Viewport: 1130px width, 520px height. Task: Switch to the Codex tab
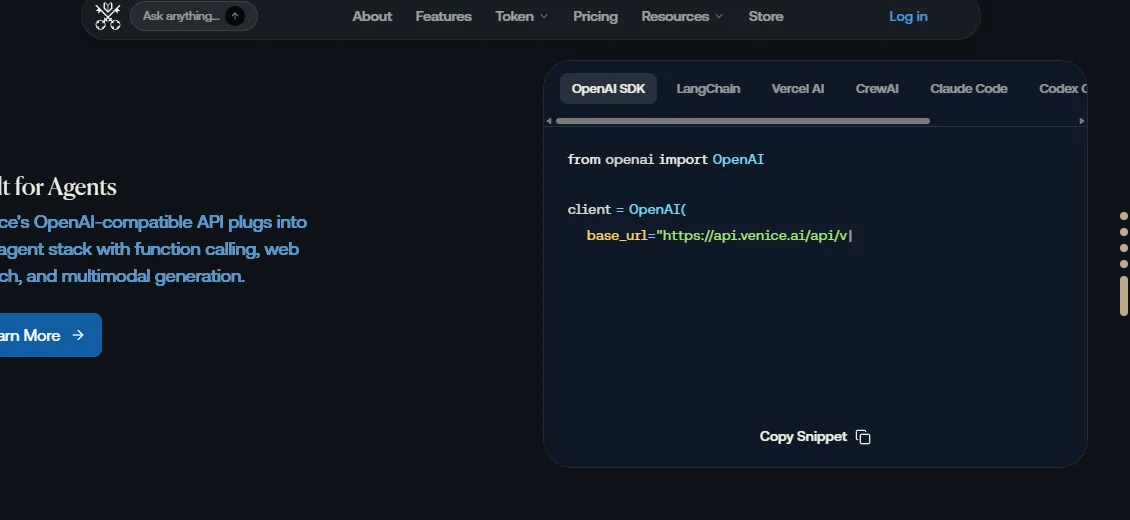pyautogui.click(x=1062, y=89)
